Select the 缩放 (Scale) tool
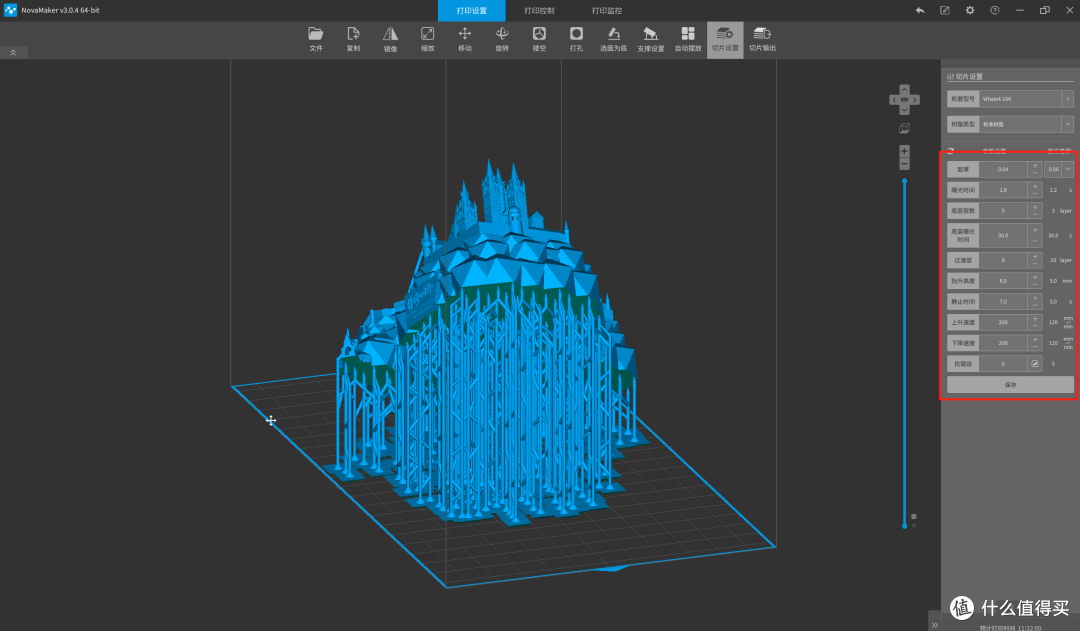Image resolution: width=1080 pixels, height=631 pixels. pyautogui.click(x=428, y=39)
